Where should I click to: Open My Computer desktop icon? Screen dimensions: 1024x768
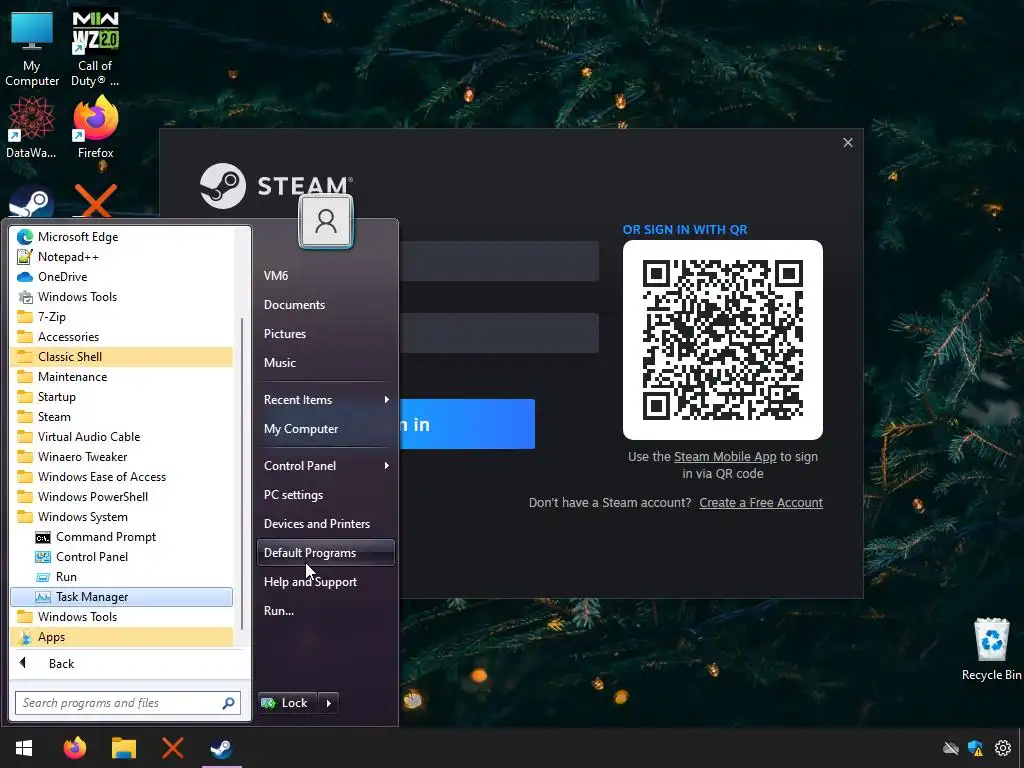[31, 49]
